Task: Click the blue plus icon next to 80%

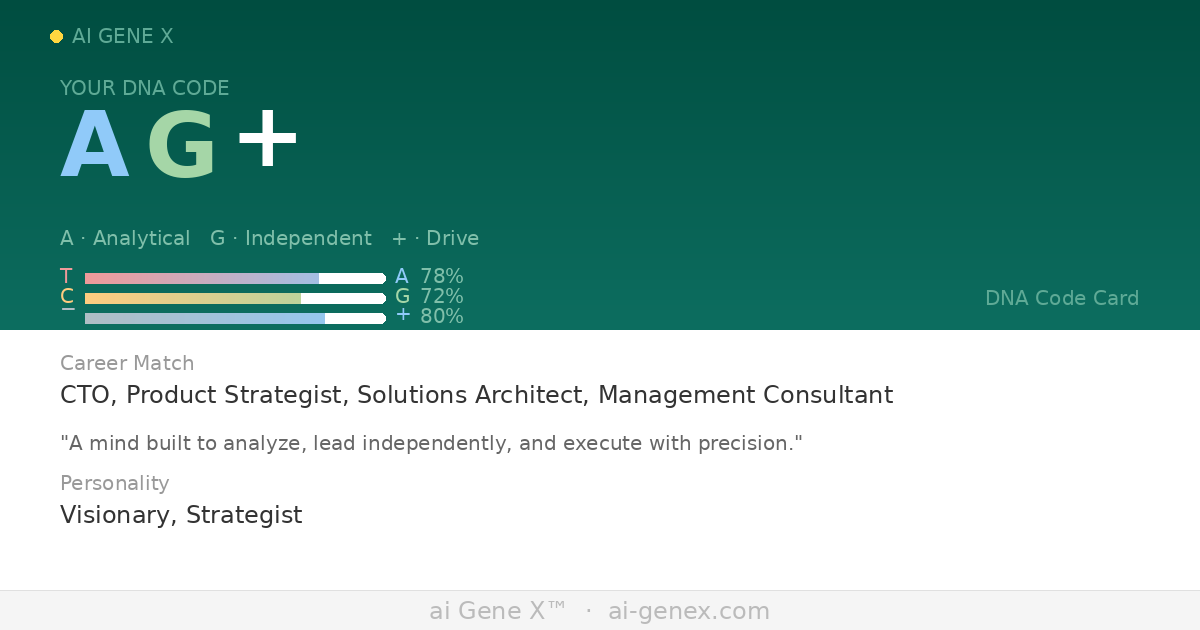Action: (x=403, y=315)
